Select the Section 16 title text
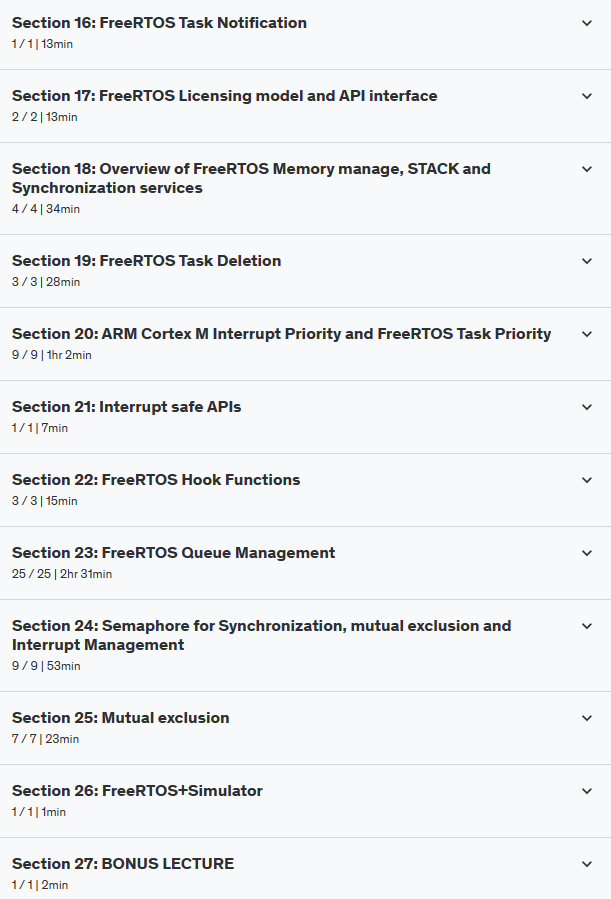 [158, 22]
